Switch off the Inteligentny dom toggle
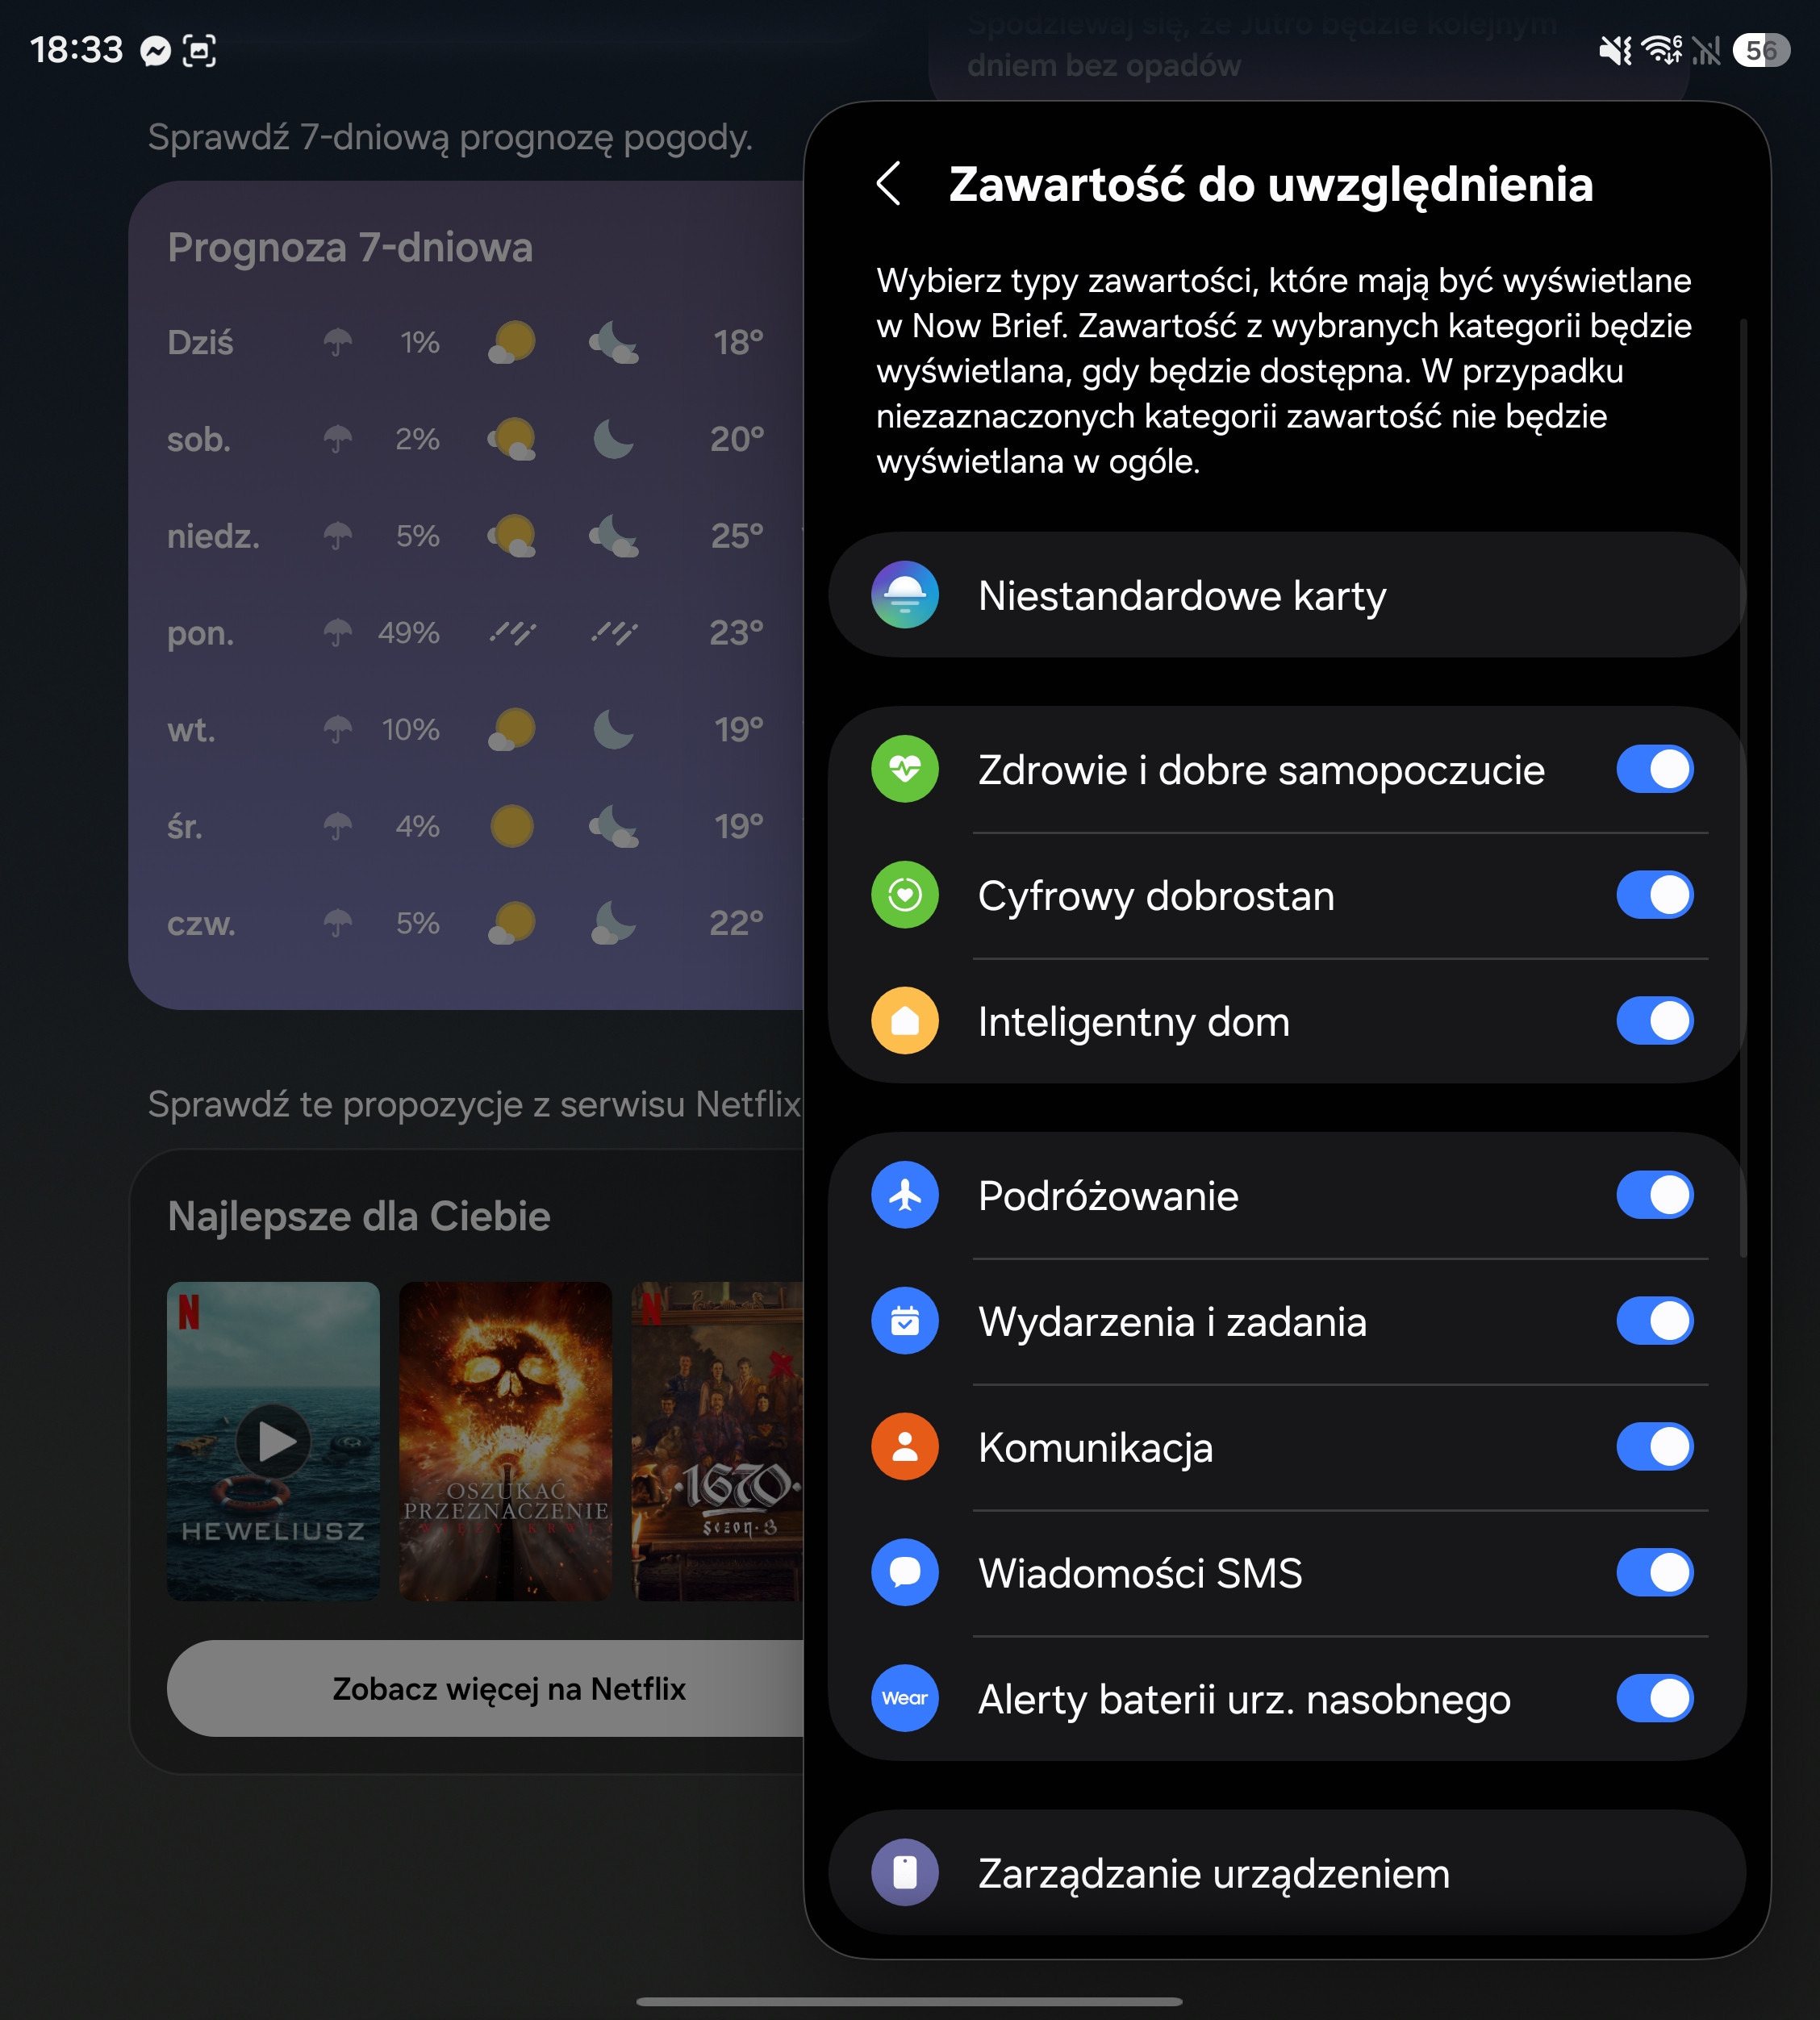 (1655, 1021)
